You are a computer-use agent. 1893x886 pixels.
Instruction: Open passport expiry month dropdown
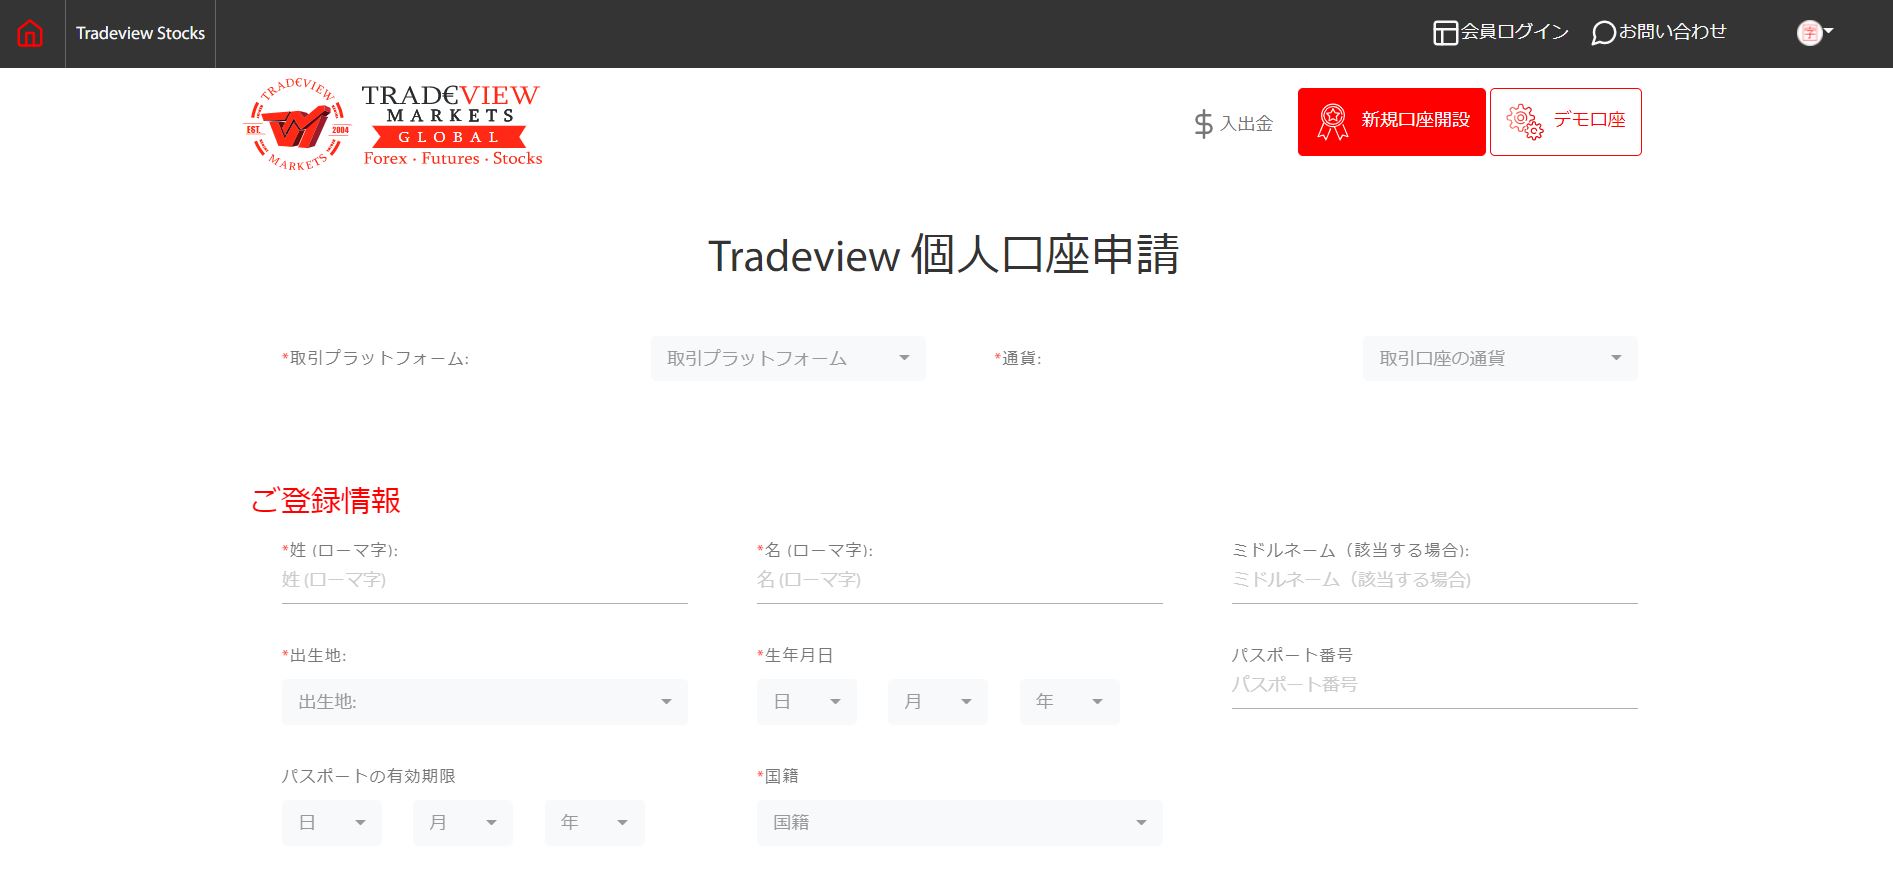tap(462, 823)
